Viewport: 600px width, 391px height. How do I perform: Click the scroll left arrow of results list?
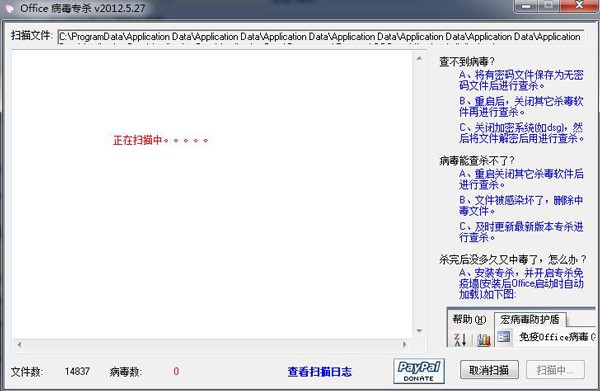pyautogui.click(x=19, y=345)
